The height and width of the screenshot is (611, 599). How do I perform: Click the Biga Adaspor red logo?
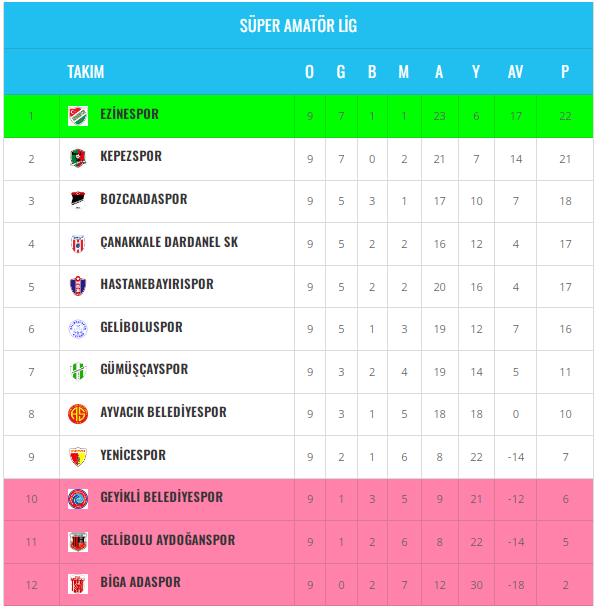[78, 584]
